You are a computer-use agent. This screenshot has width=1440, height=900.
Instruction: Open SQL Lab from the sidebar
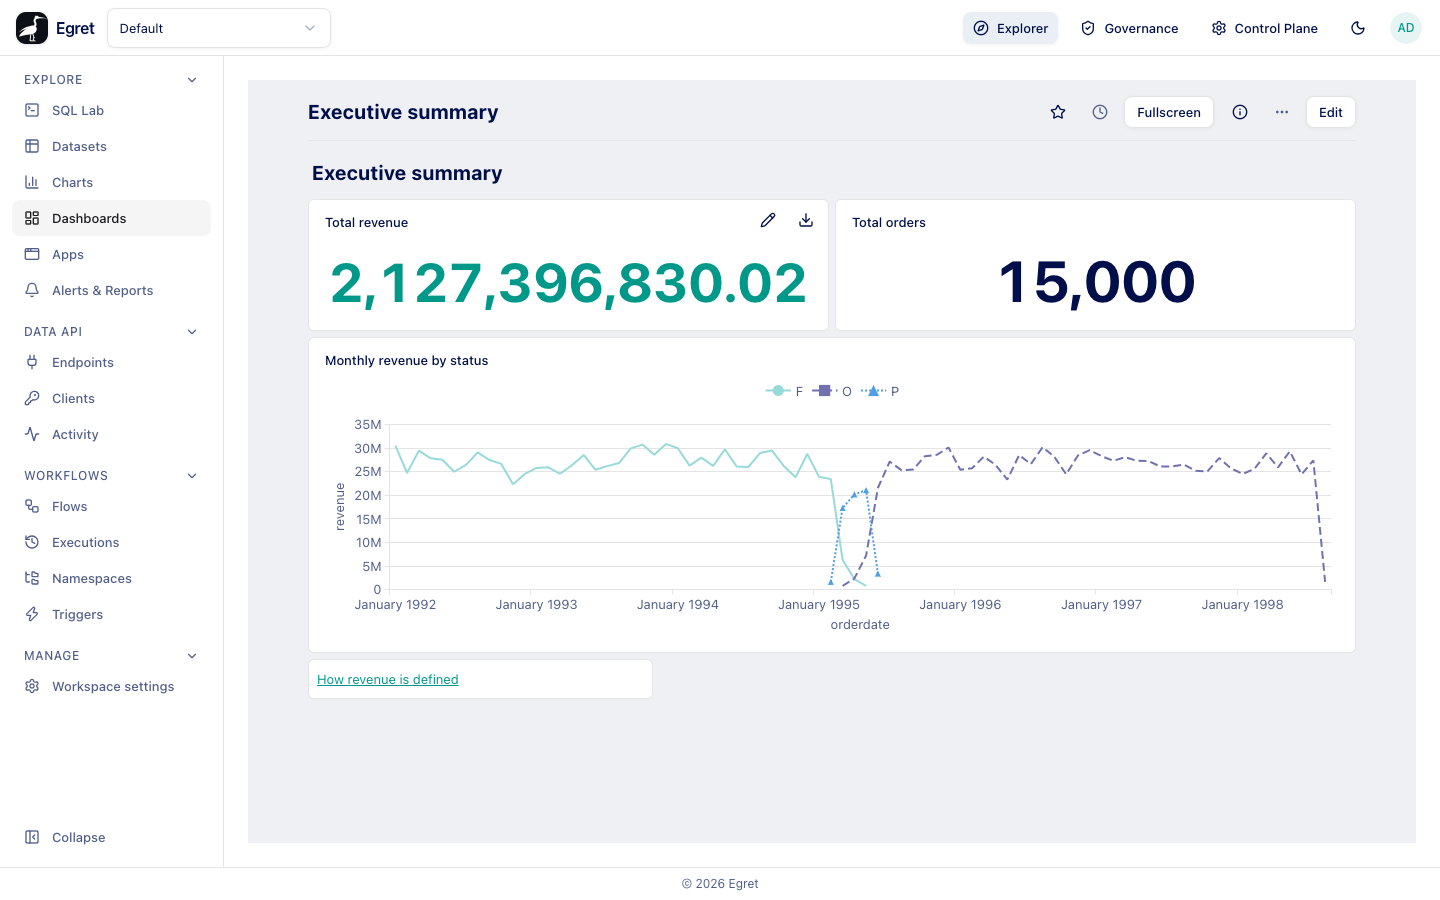(x=111, y=110)
